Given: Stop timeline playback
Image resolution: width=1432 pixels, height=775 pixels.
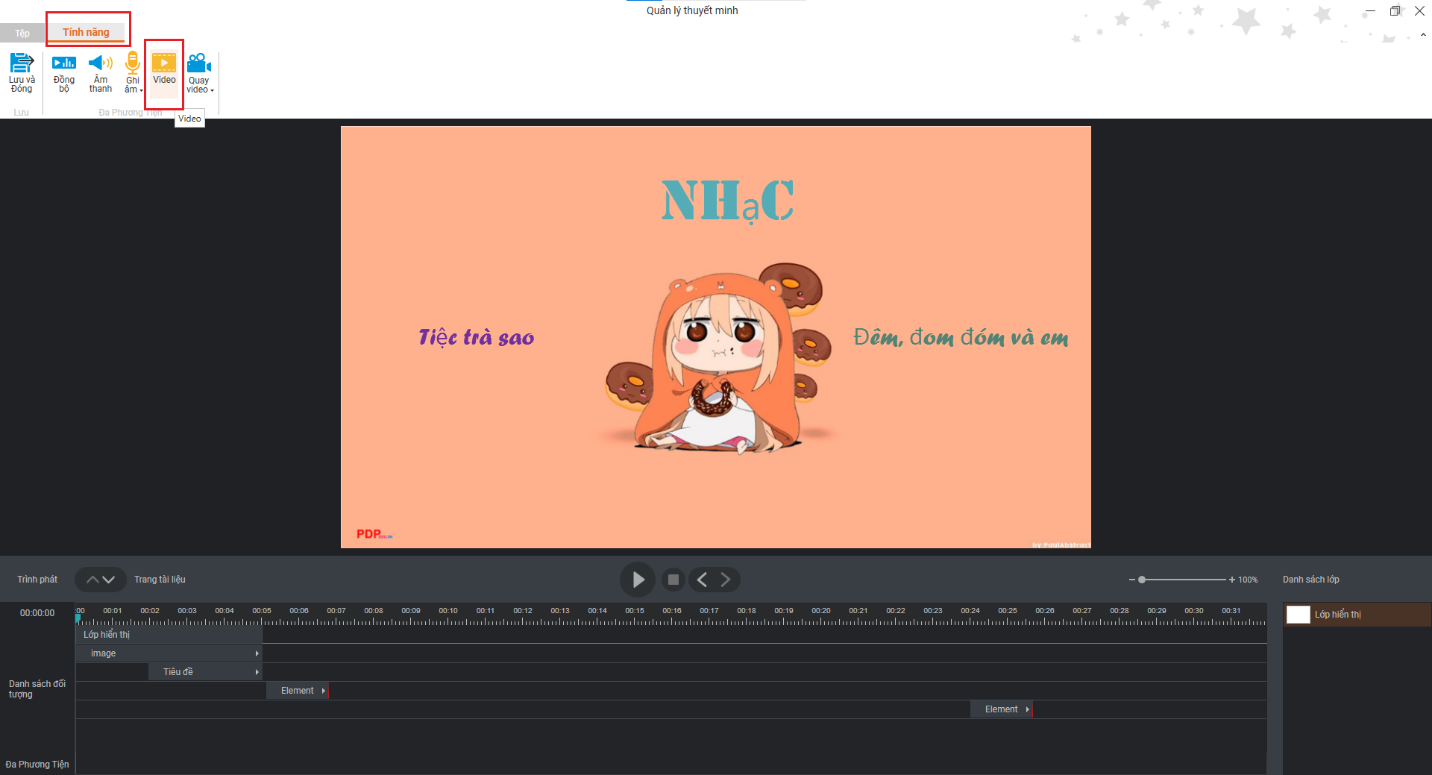Looking at the screenshot, I should point(674,580).
